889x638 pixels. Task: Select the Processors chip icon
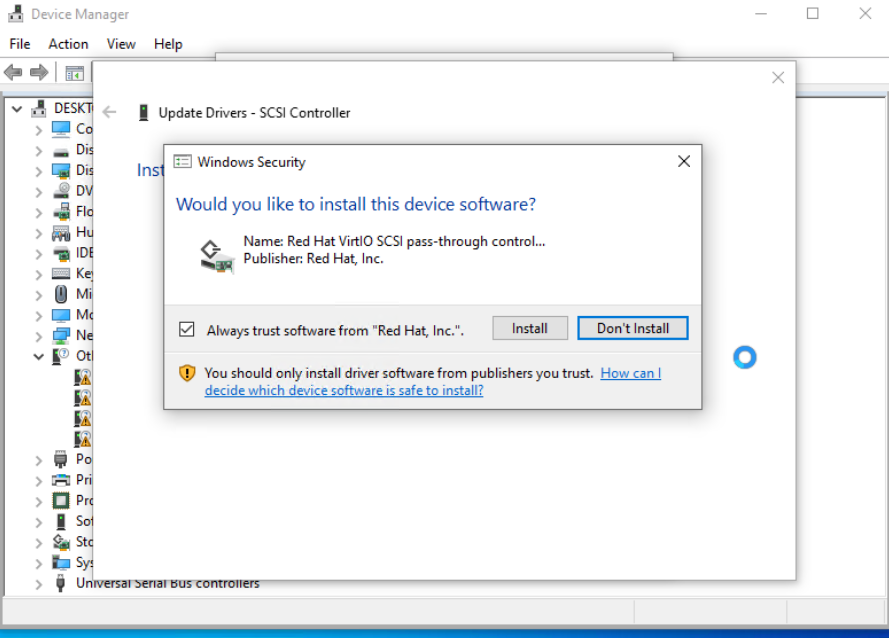tap(61, 500)
